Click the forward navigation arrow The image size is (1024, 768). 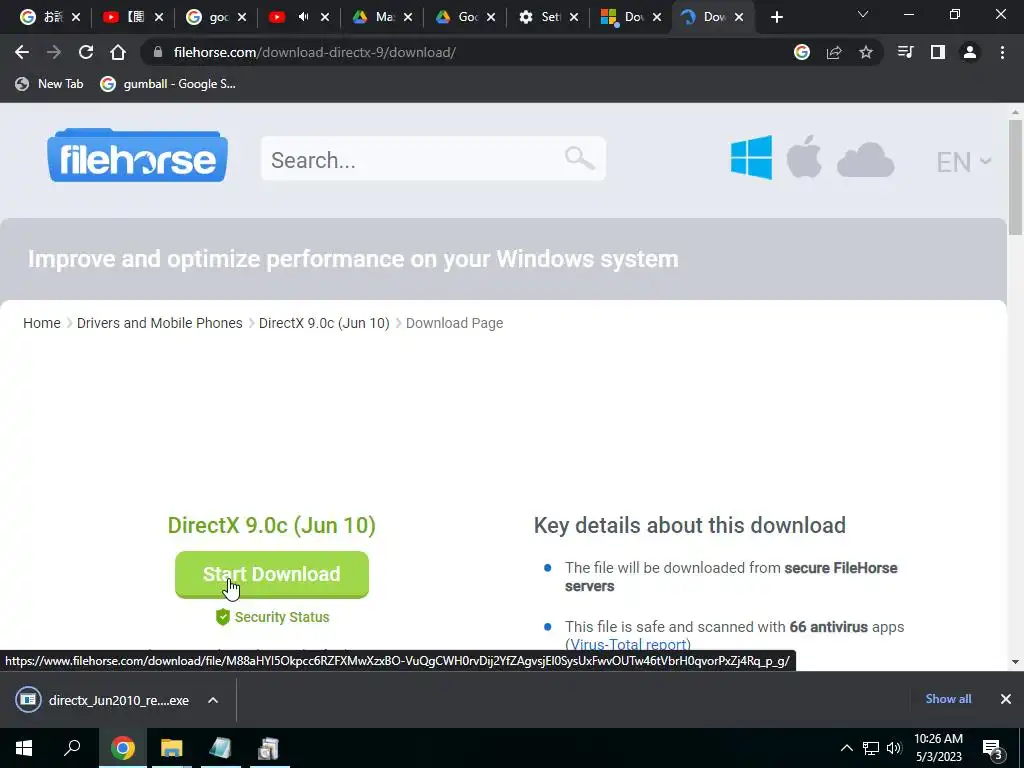(54, 52)
